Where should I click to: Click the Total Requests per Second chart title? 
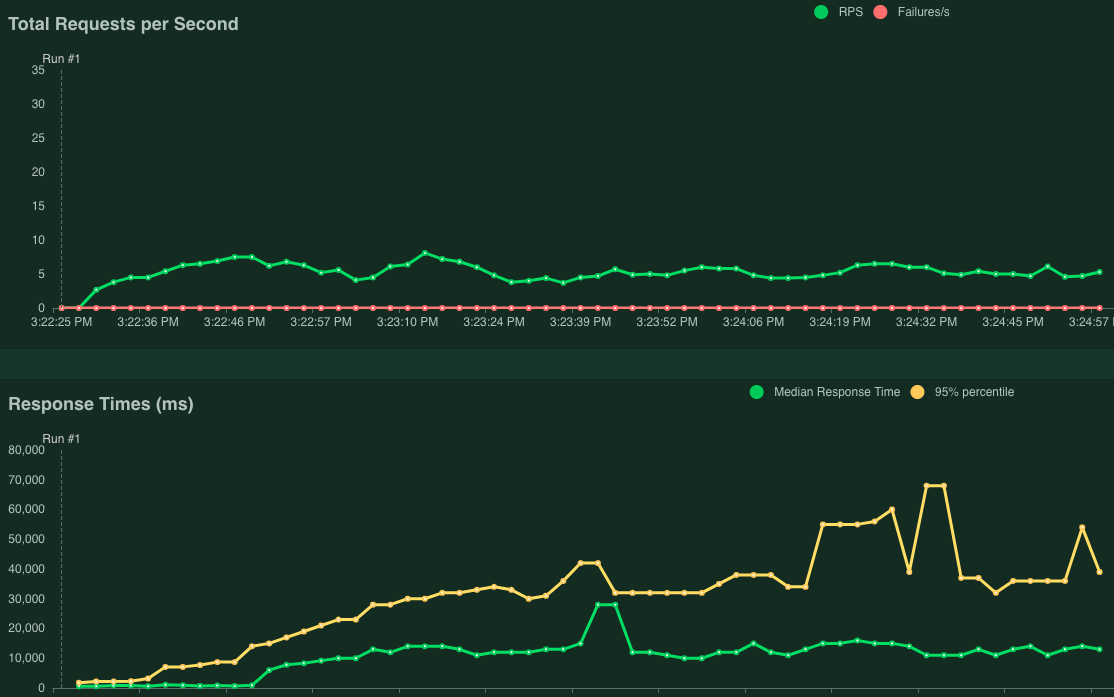tap(123, 23)
